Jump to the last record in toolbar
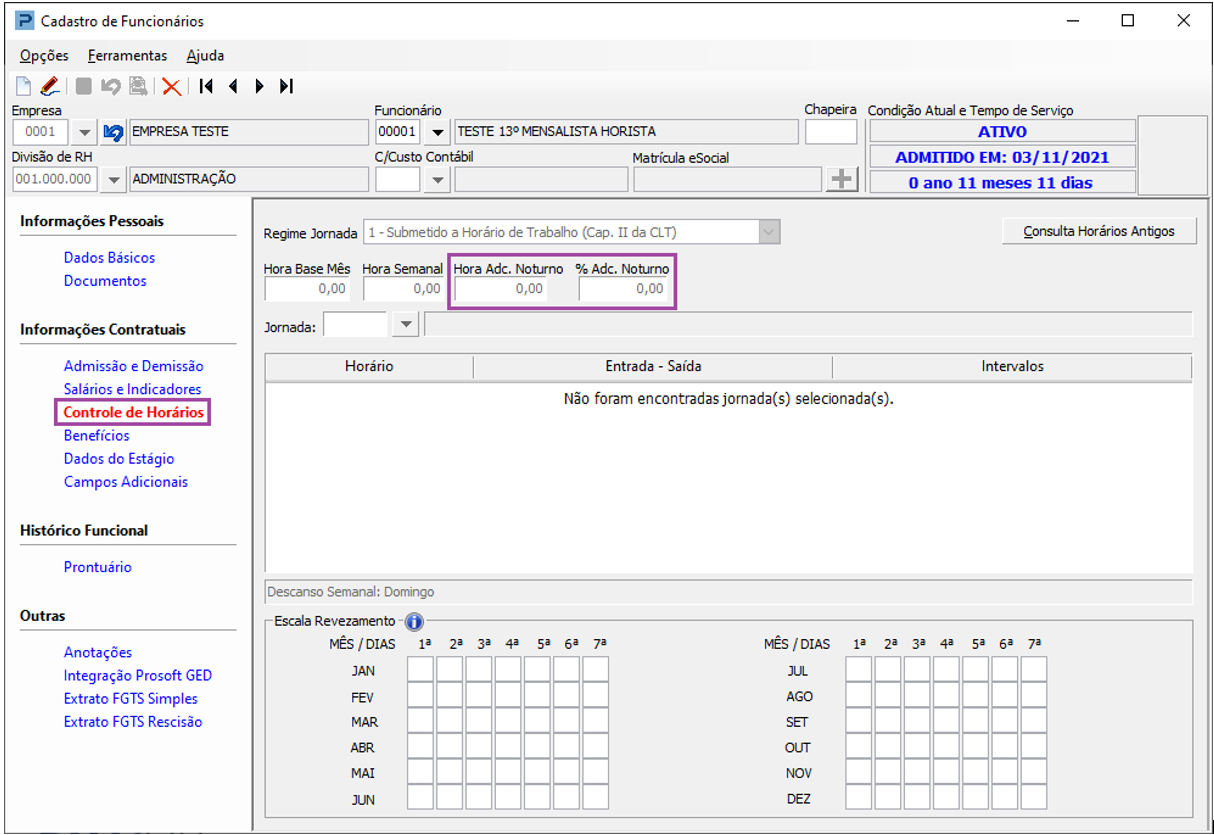Screen dimensions: 1214x835 286,87
